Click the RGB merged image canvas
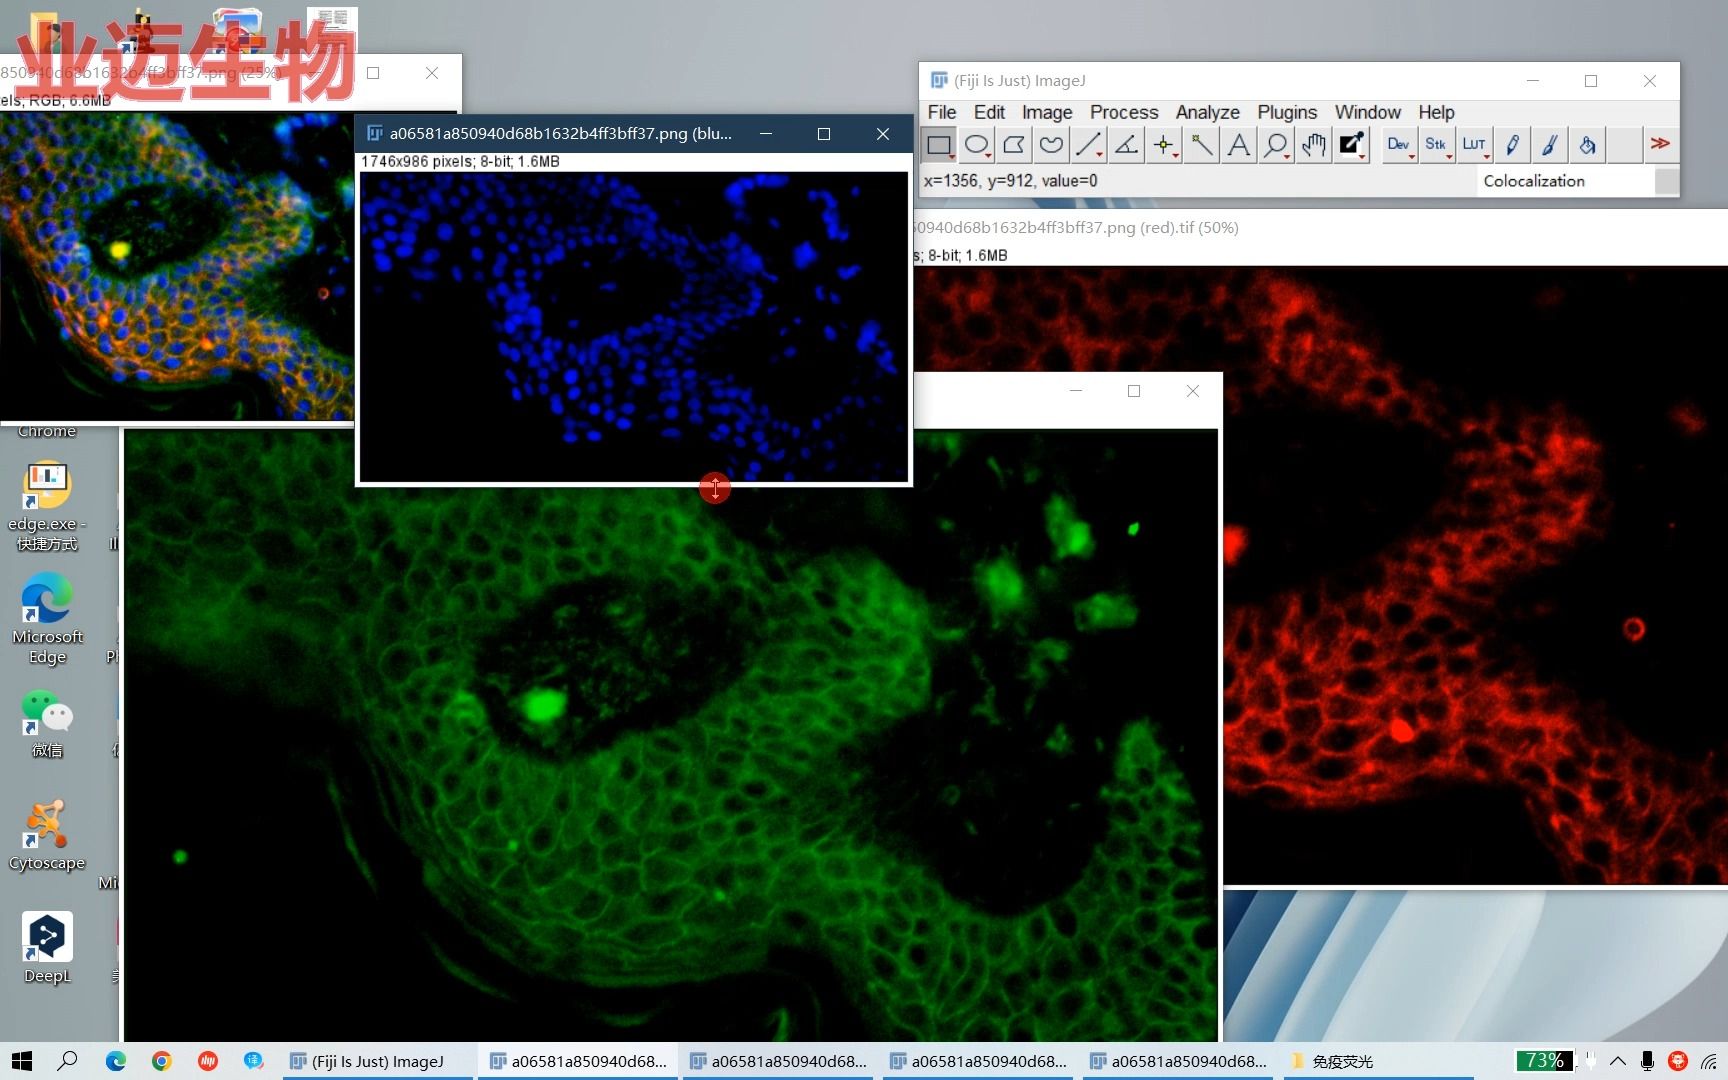The width and height of the screenshot is (1728, 1080). tap(176, 265)
